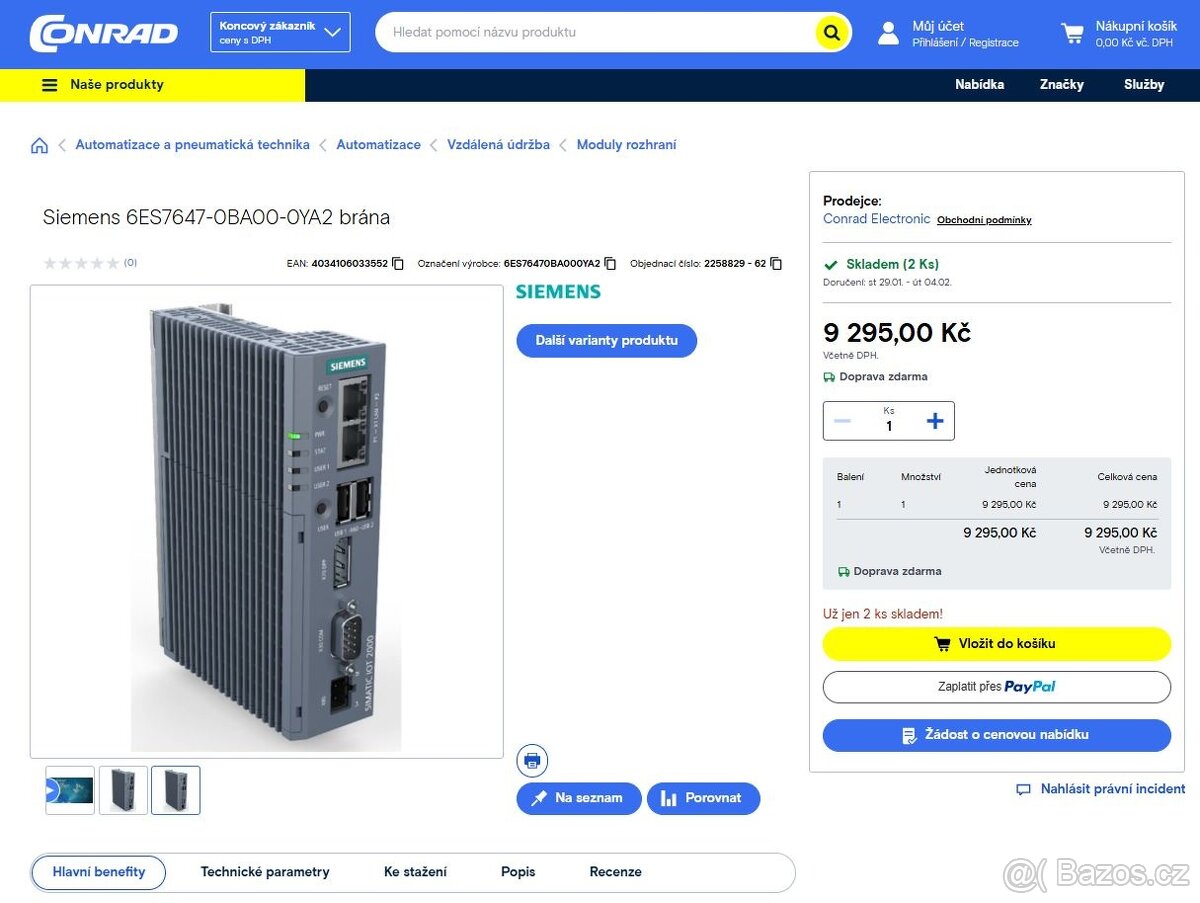Click the product star rating

click(81, 263)
